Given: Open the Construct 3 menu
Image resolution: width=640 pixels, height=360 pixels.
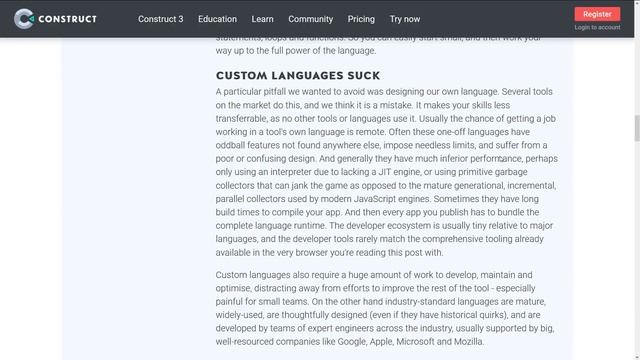Looking at the screenshot, I should point(160,19).
